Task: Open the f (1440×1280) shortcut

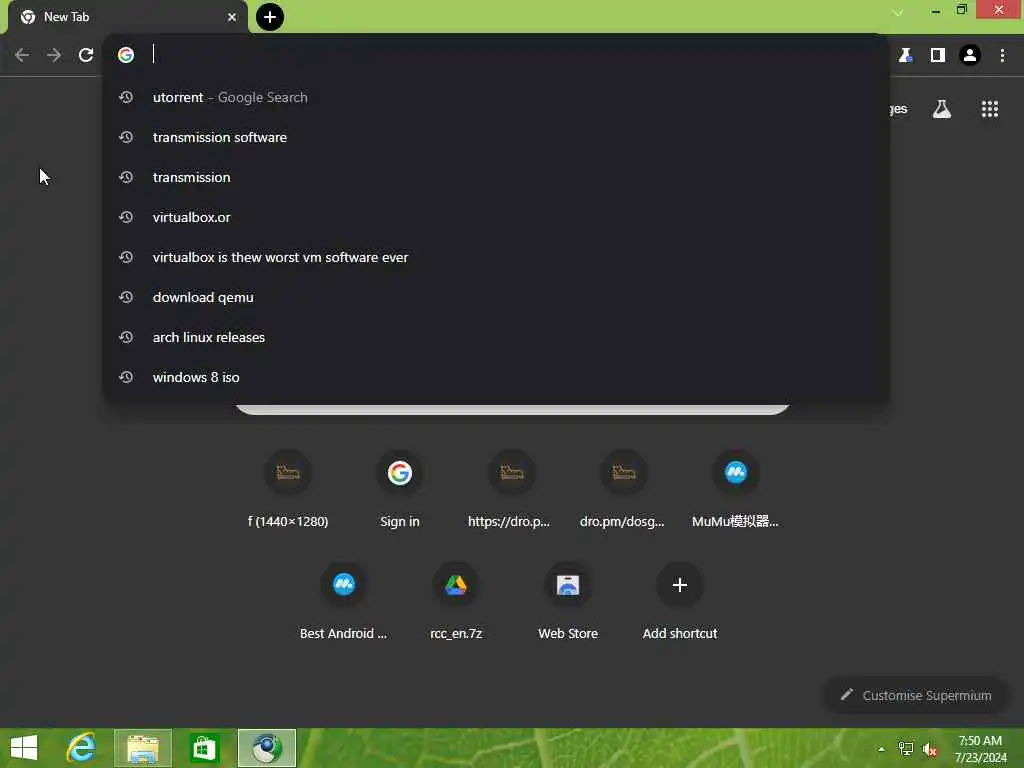Action: coord(288,488)
